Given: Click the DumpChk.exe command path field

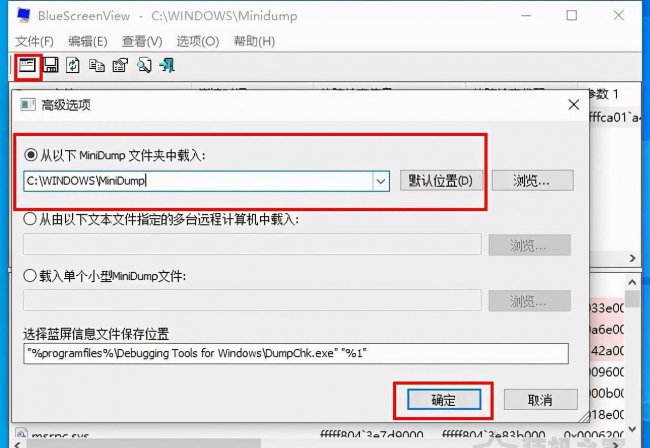Looking at the screenshot, I should coord(296,354).
